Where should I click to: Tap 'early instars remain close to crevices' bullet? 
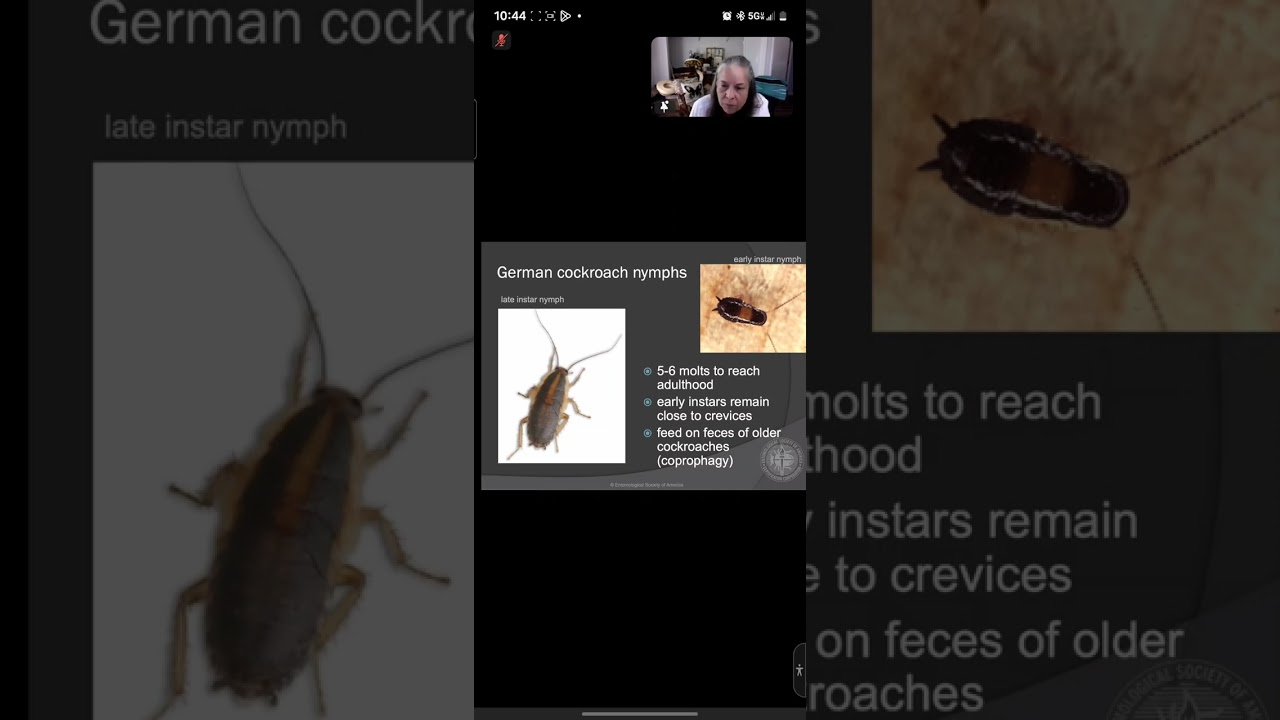713,408
